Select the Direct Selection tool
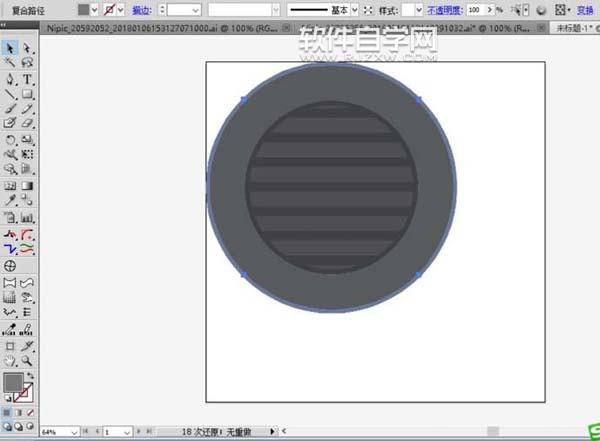The height and width of the screenshot is (441, 600). tap(27, 48)
